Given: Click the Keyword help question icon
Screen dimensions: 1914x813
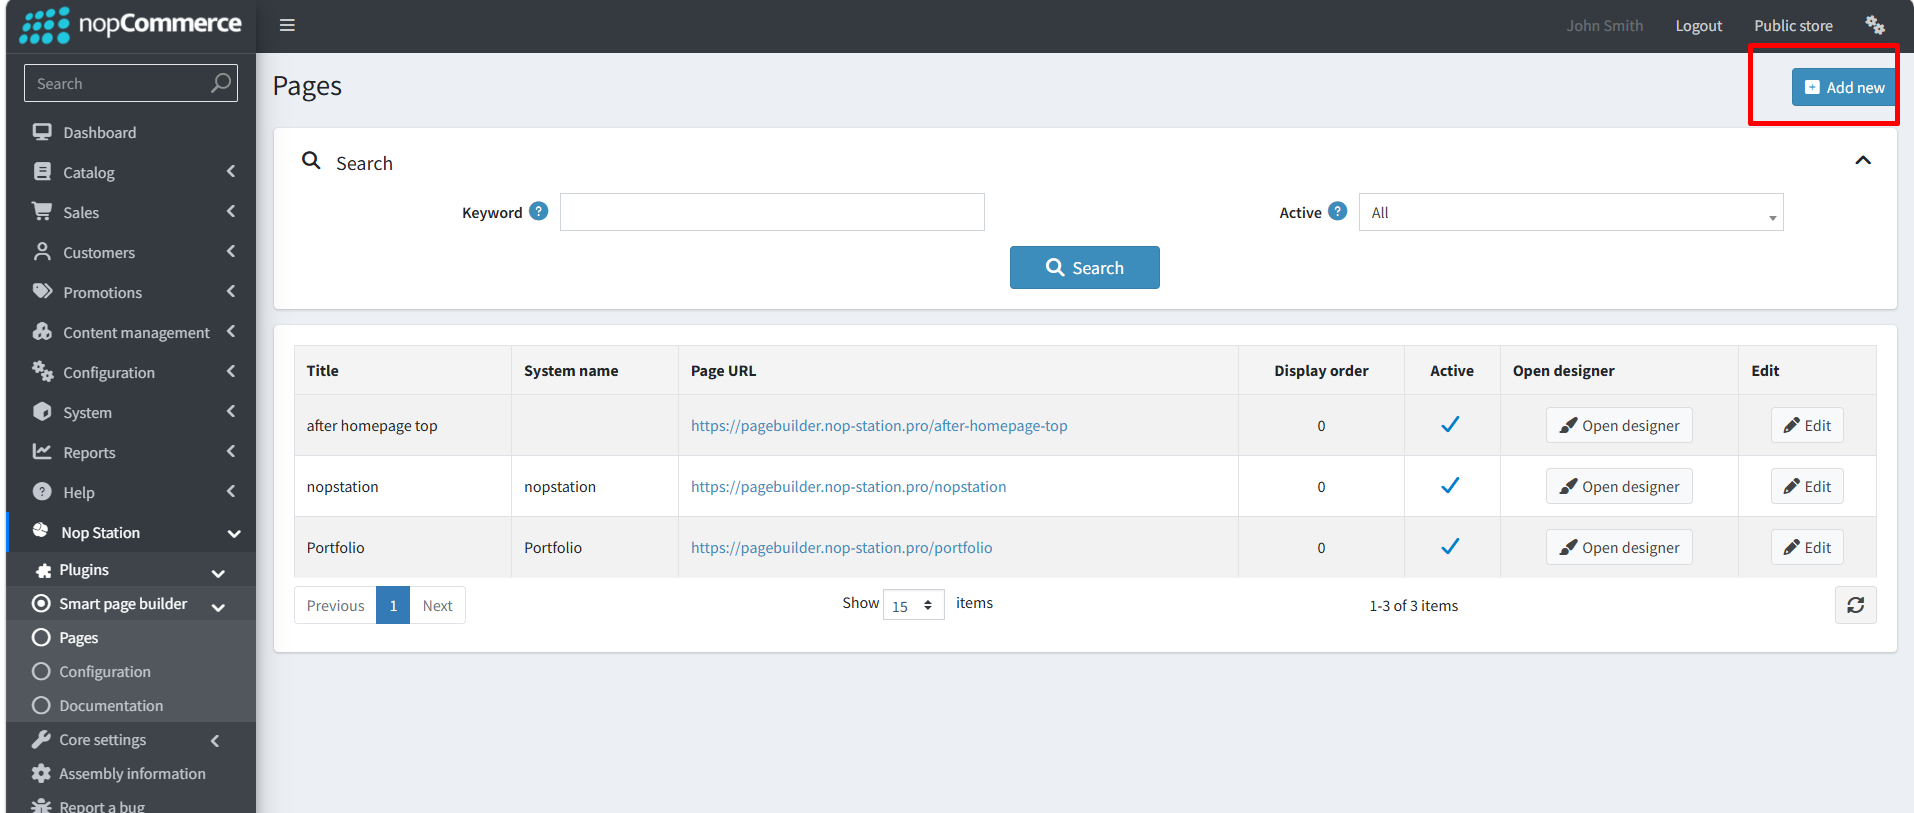Looking at the screenshot, I should click(x=539, y=211).
